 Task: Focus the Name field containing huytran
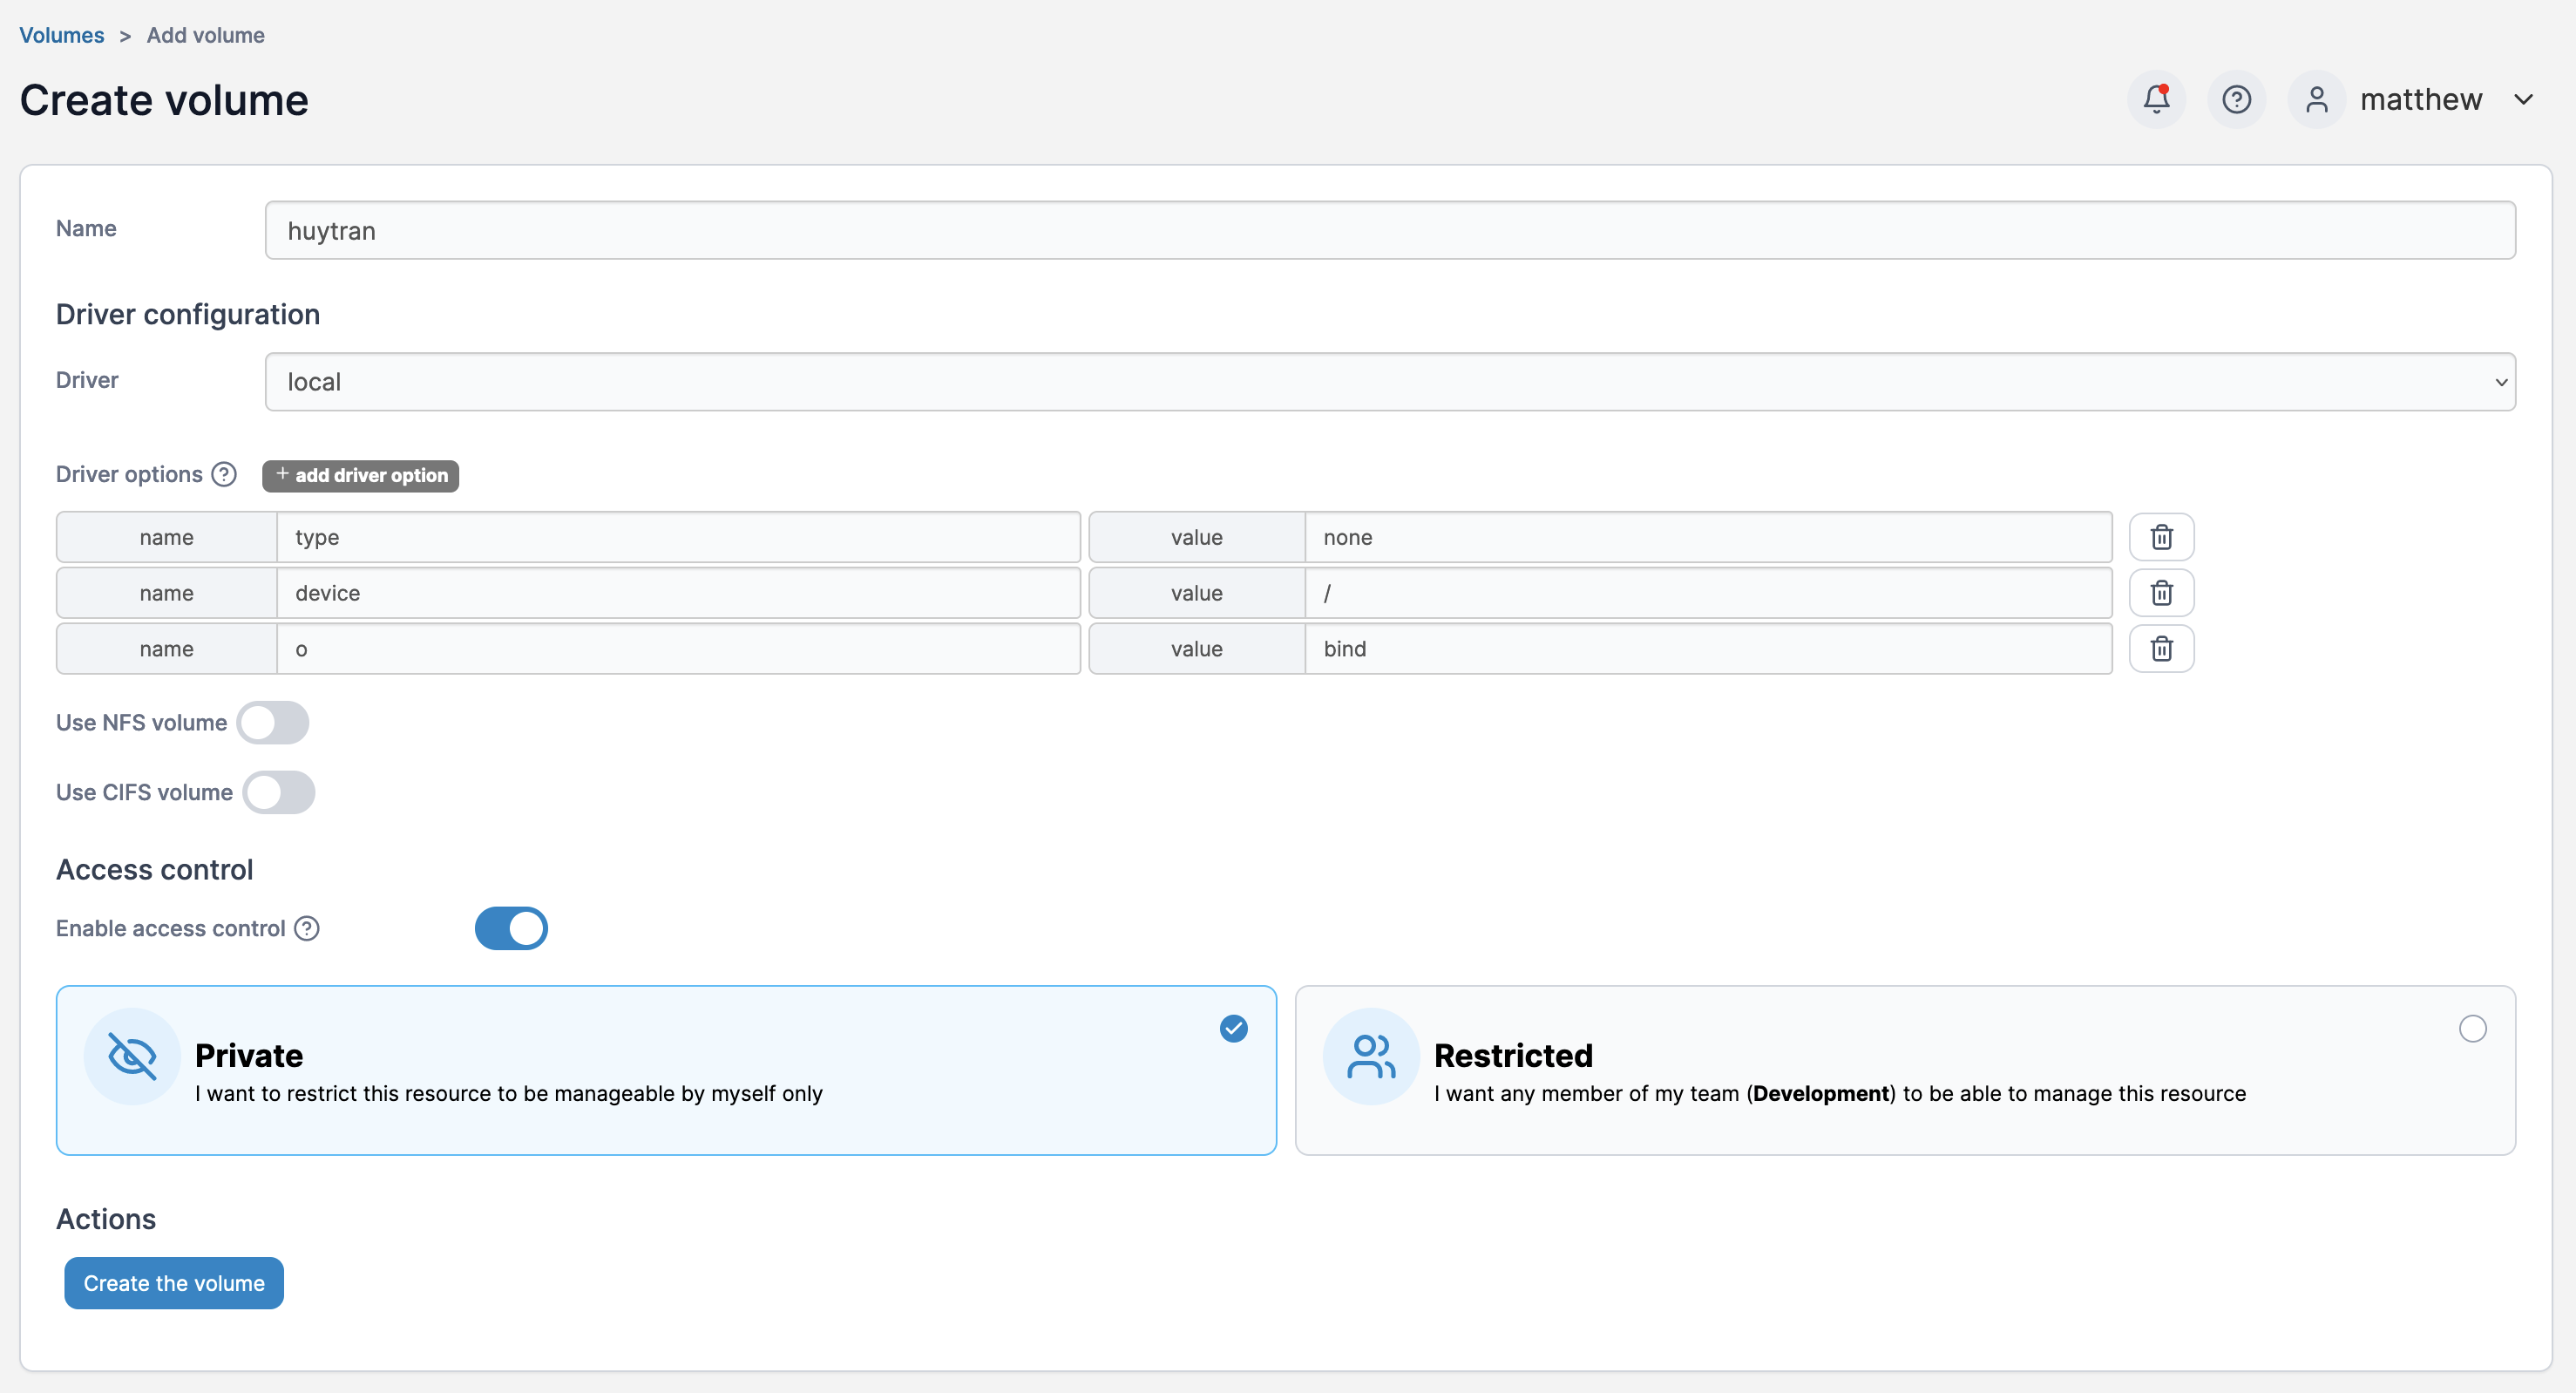pos(1389,230)
